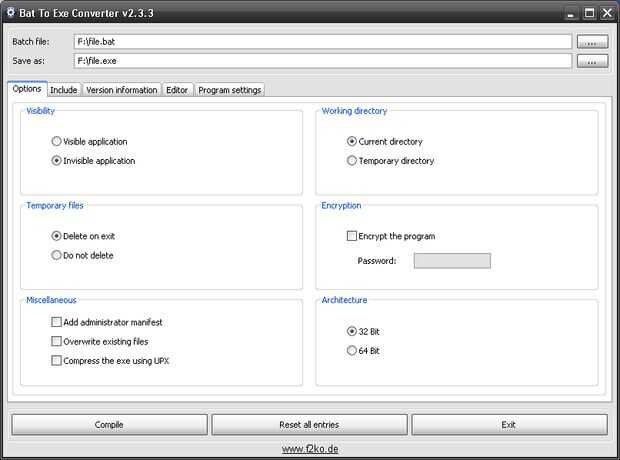Select Invisible application option

[x=57, y=160]
